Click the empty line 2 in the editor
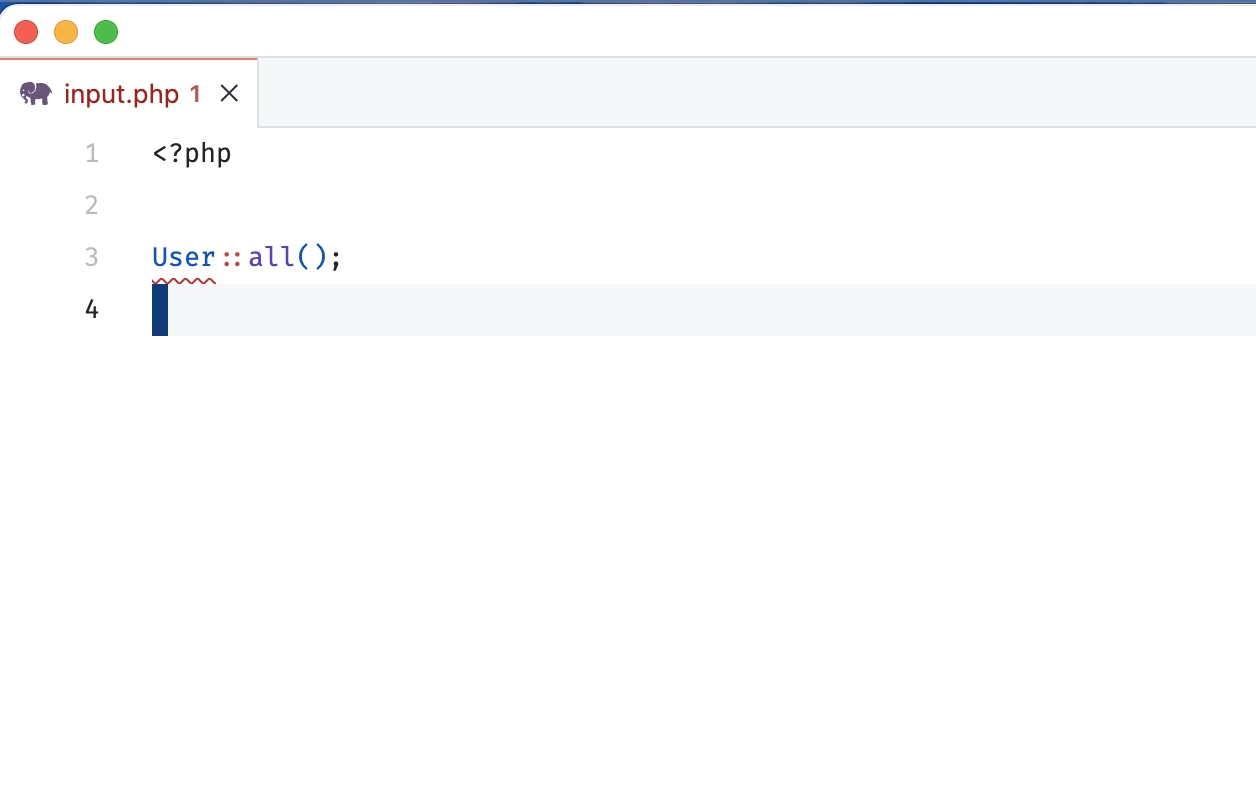This screenshot has width=1256, height=790. (500, 206)
